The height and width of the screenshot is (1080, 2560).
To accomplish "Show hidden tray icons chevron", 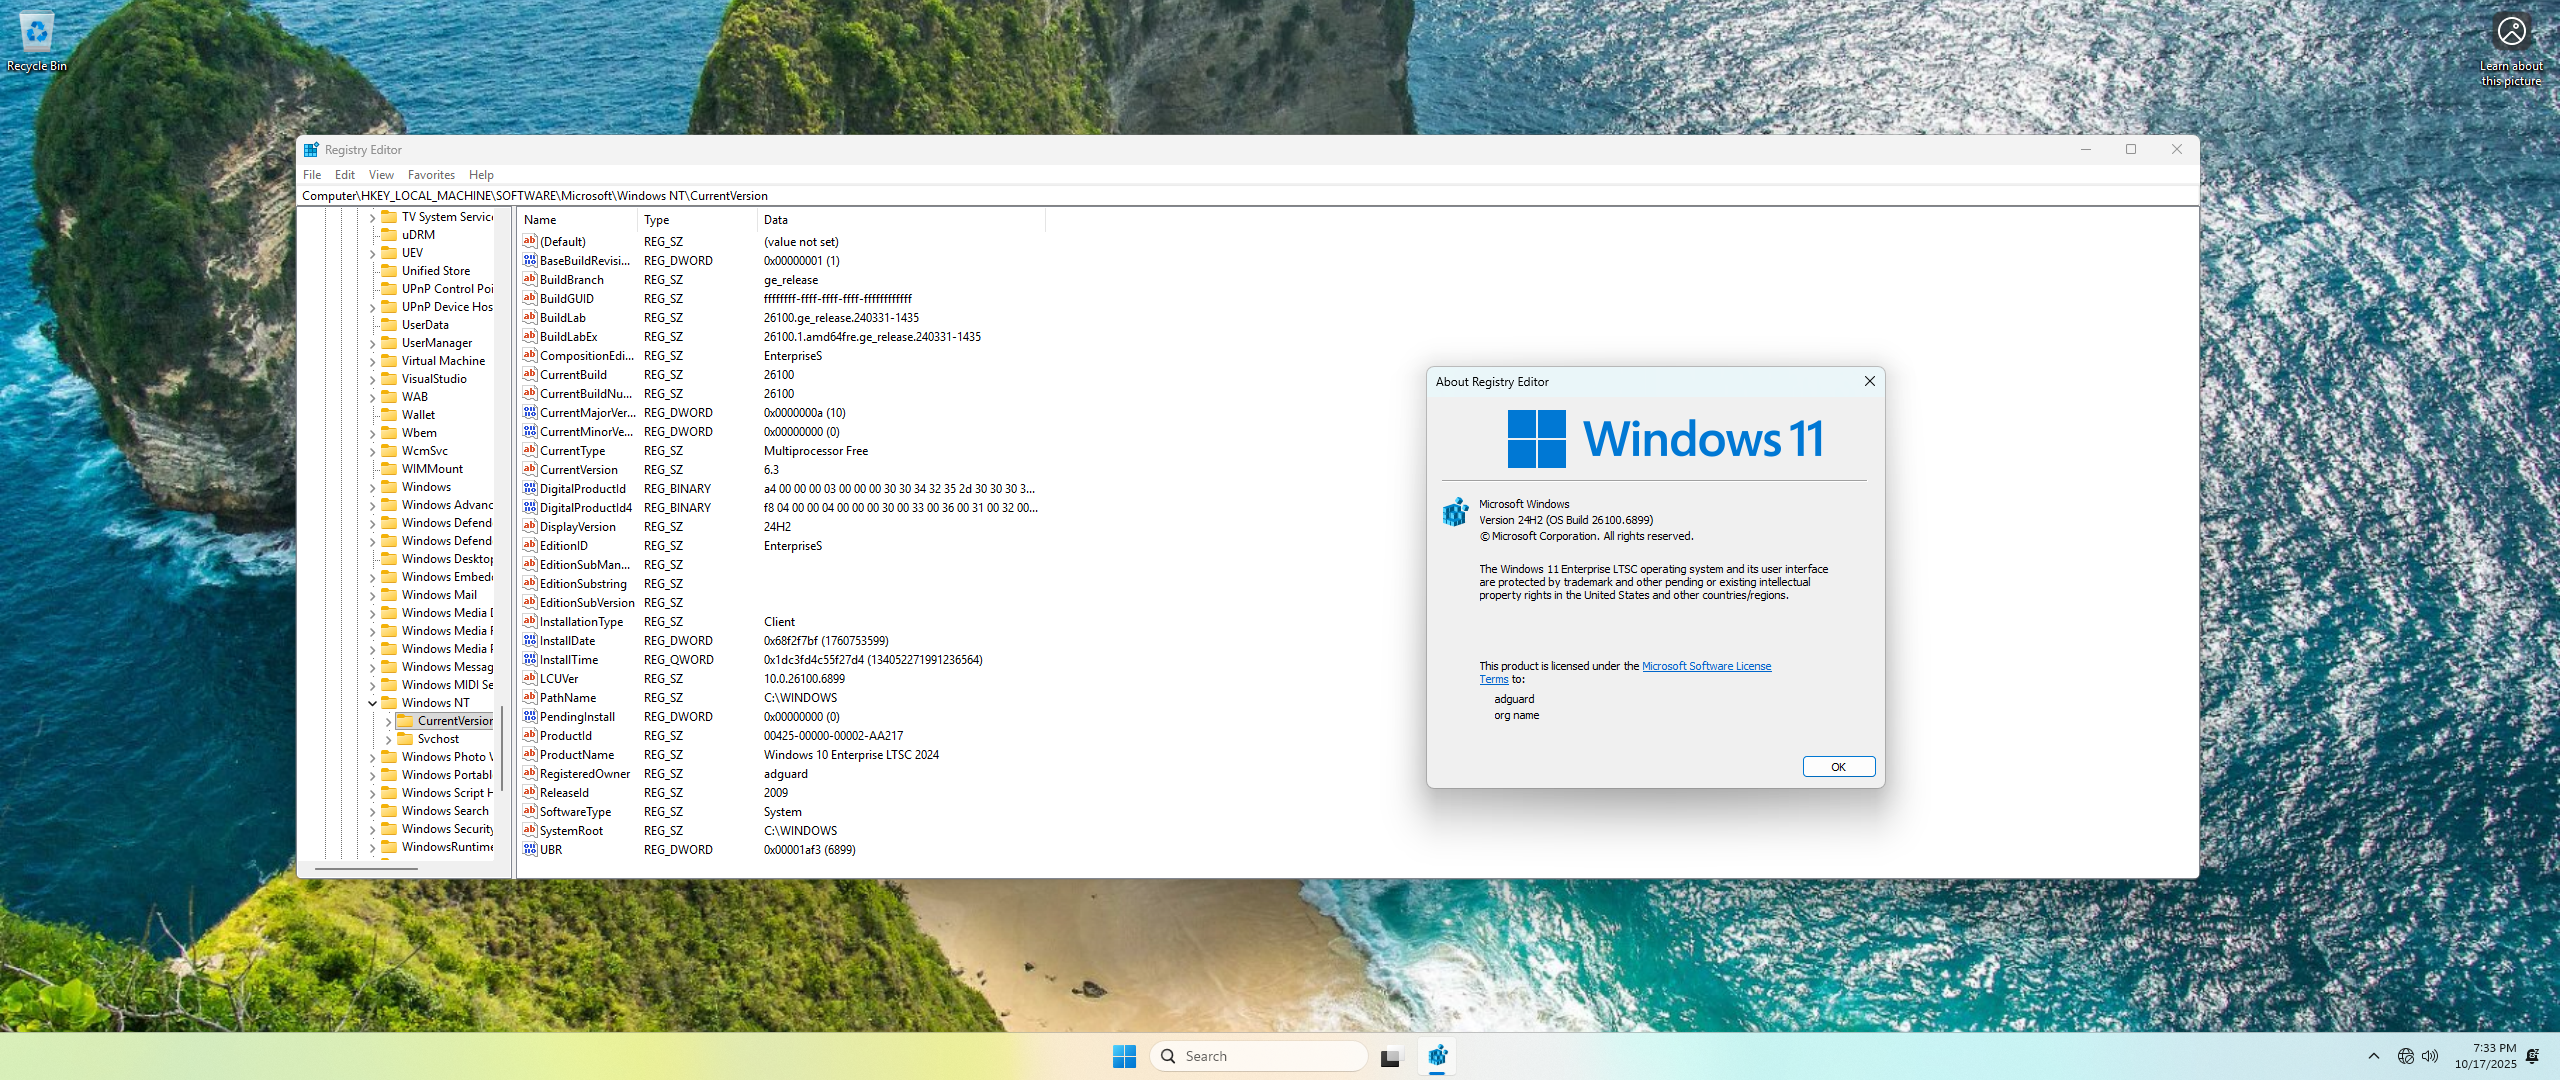I will click(x=2374, y=1056).
